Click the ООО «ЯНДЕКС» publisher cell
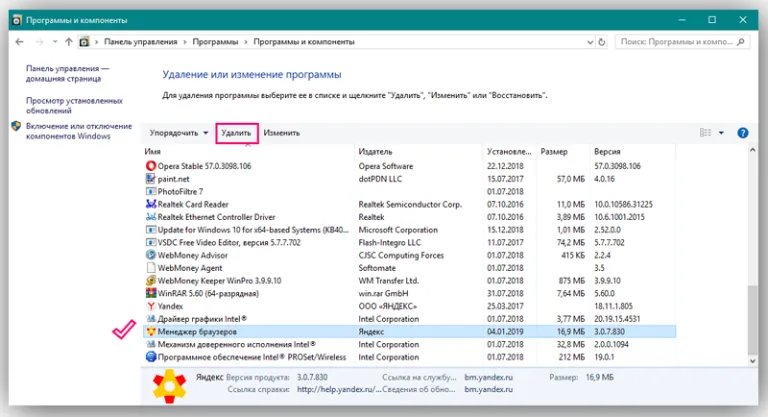Viewport: 768px width, 417px height. tap(387, 306)
